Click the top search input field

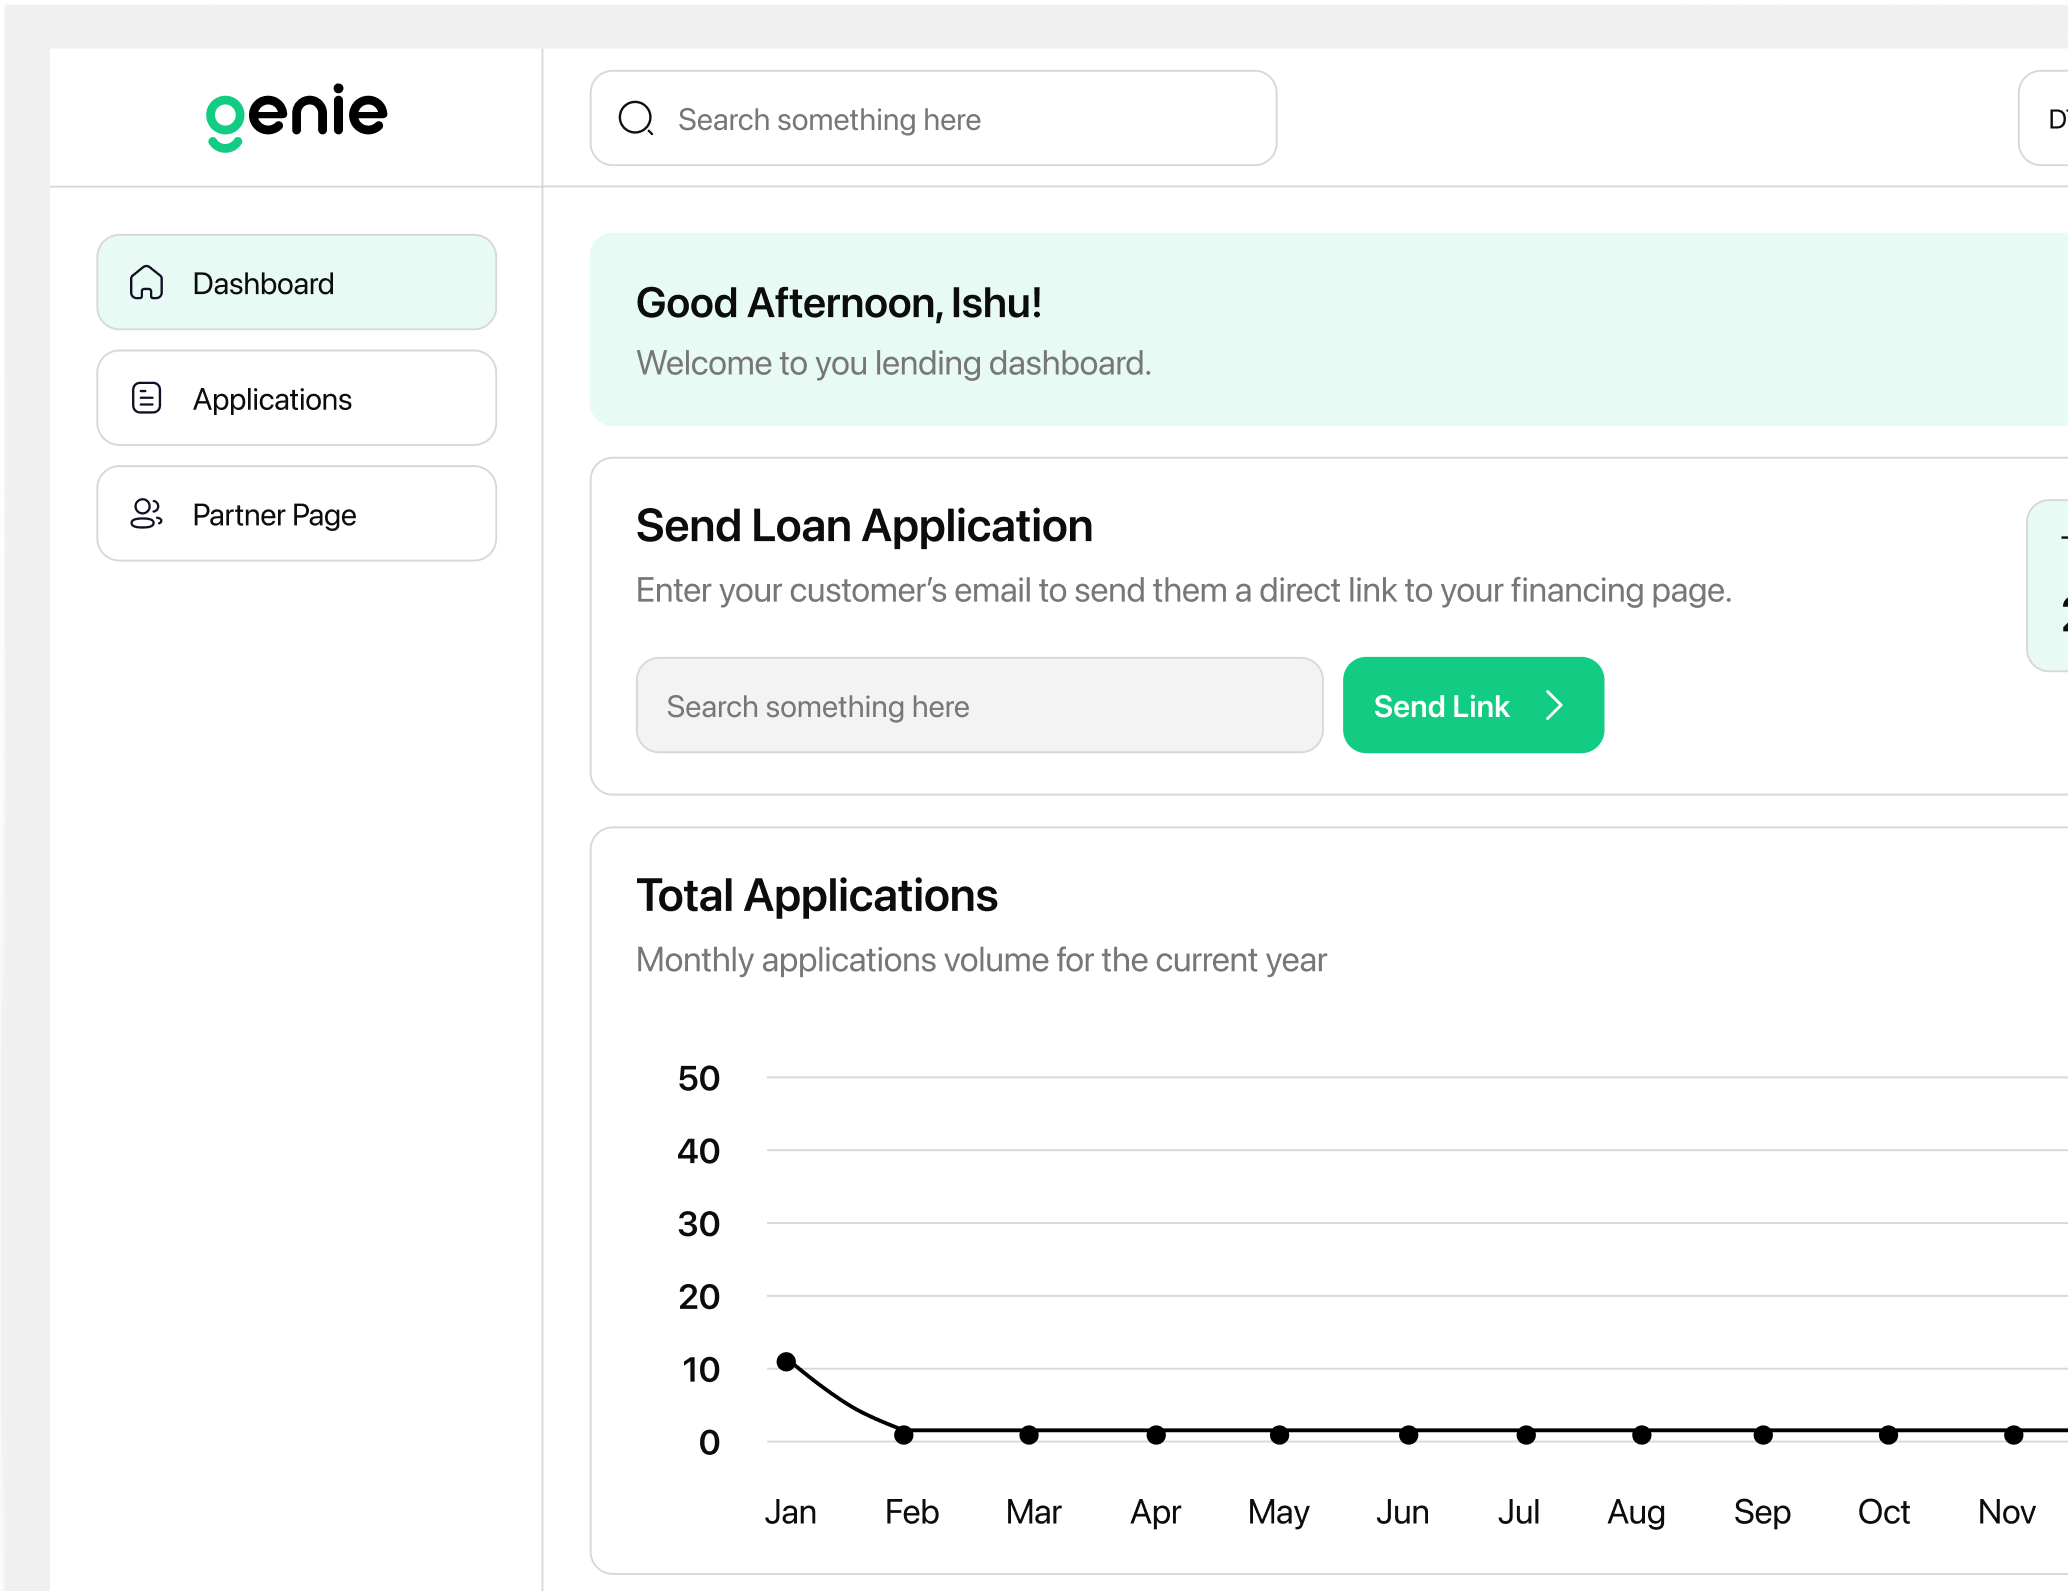(x=930, y=118)
